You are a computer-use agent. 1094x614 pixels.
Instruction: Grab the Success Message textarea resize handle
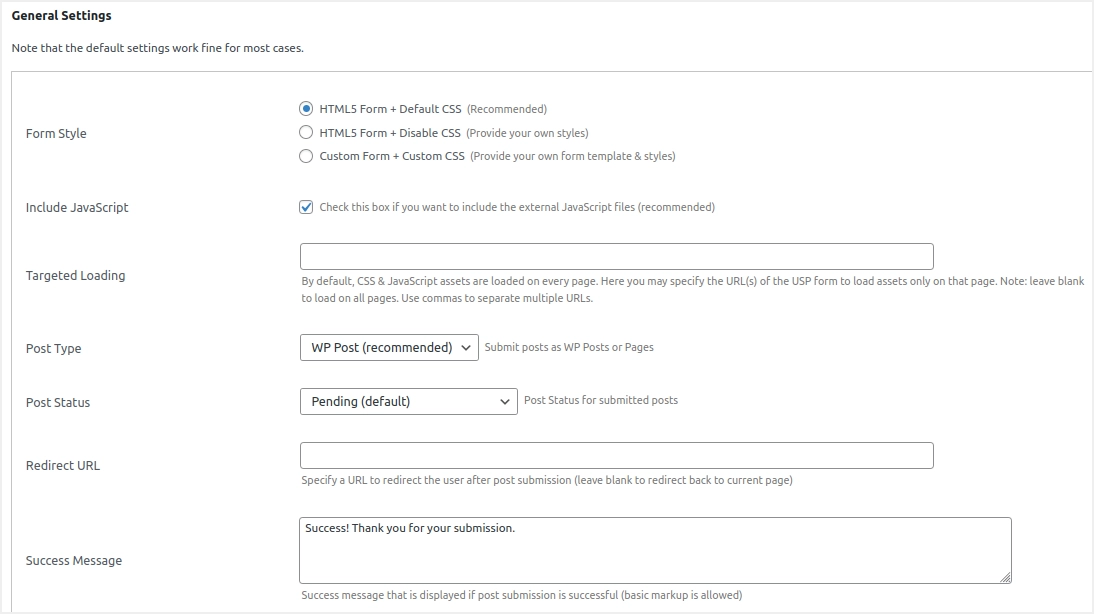(1005, 577)
